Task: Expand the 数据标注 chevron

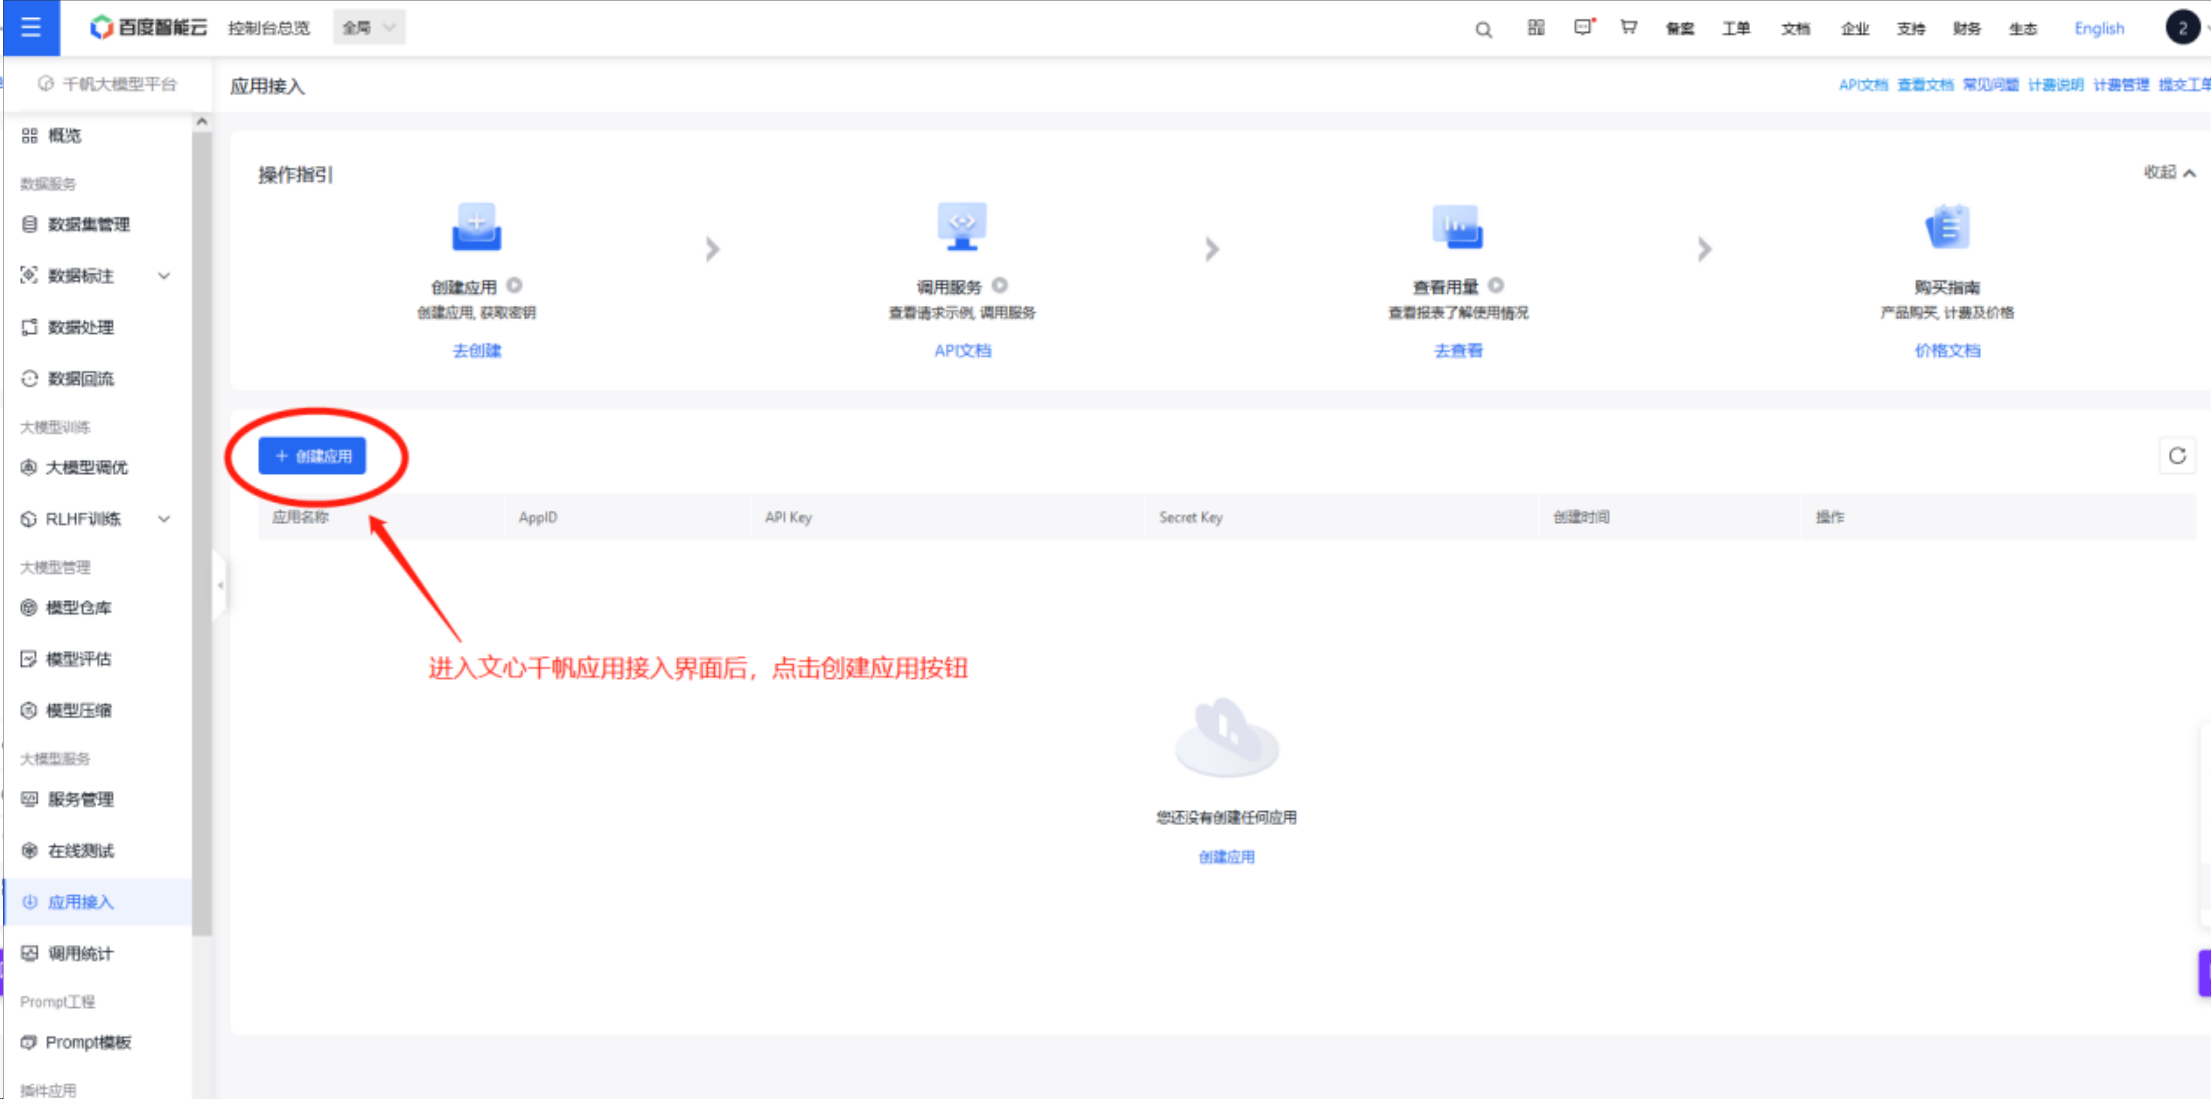Action: (164, 275)
